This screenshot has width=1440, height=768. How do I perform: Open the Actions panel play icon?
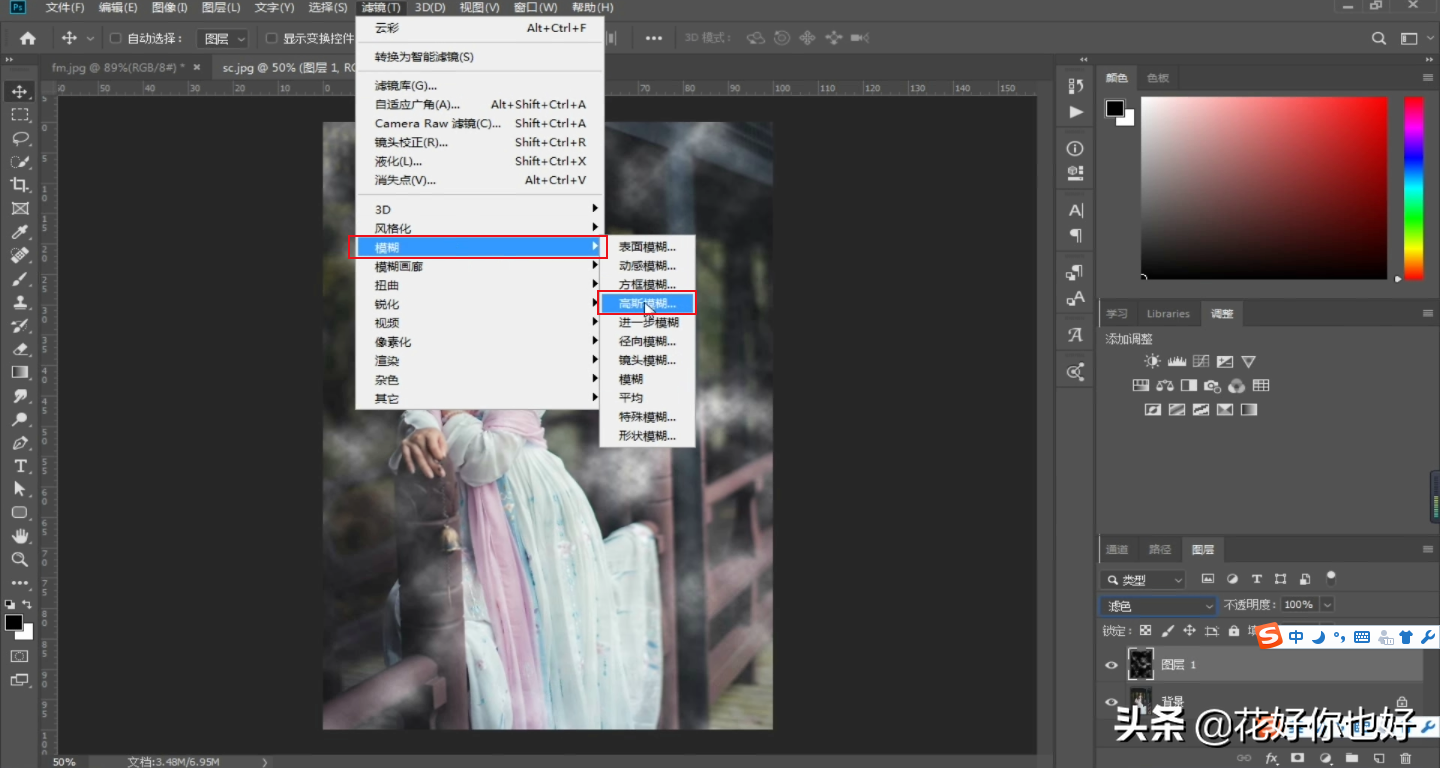pos(1076,112)
